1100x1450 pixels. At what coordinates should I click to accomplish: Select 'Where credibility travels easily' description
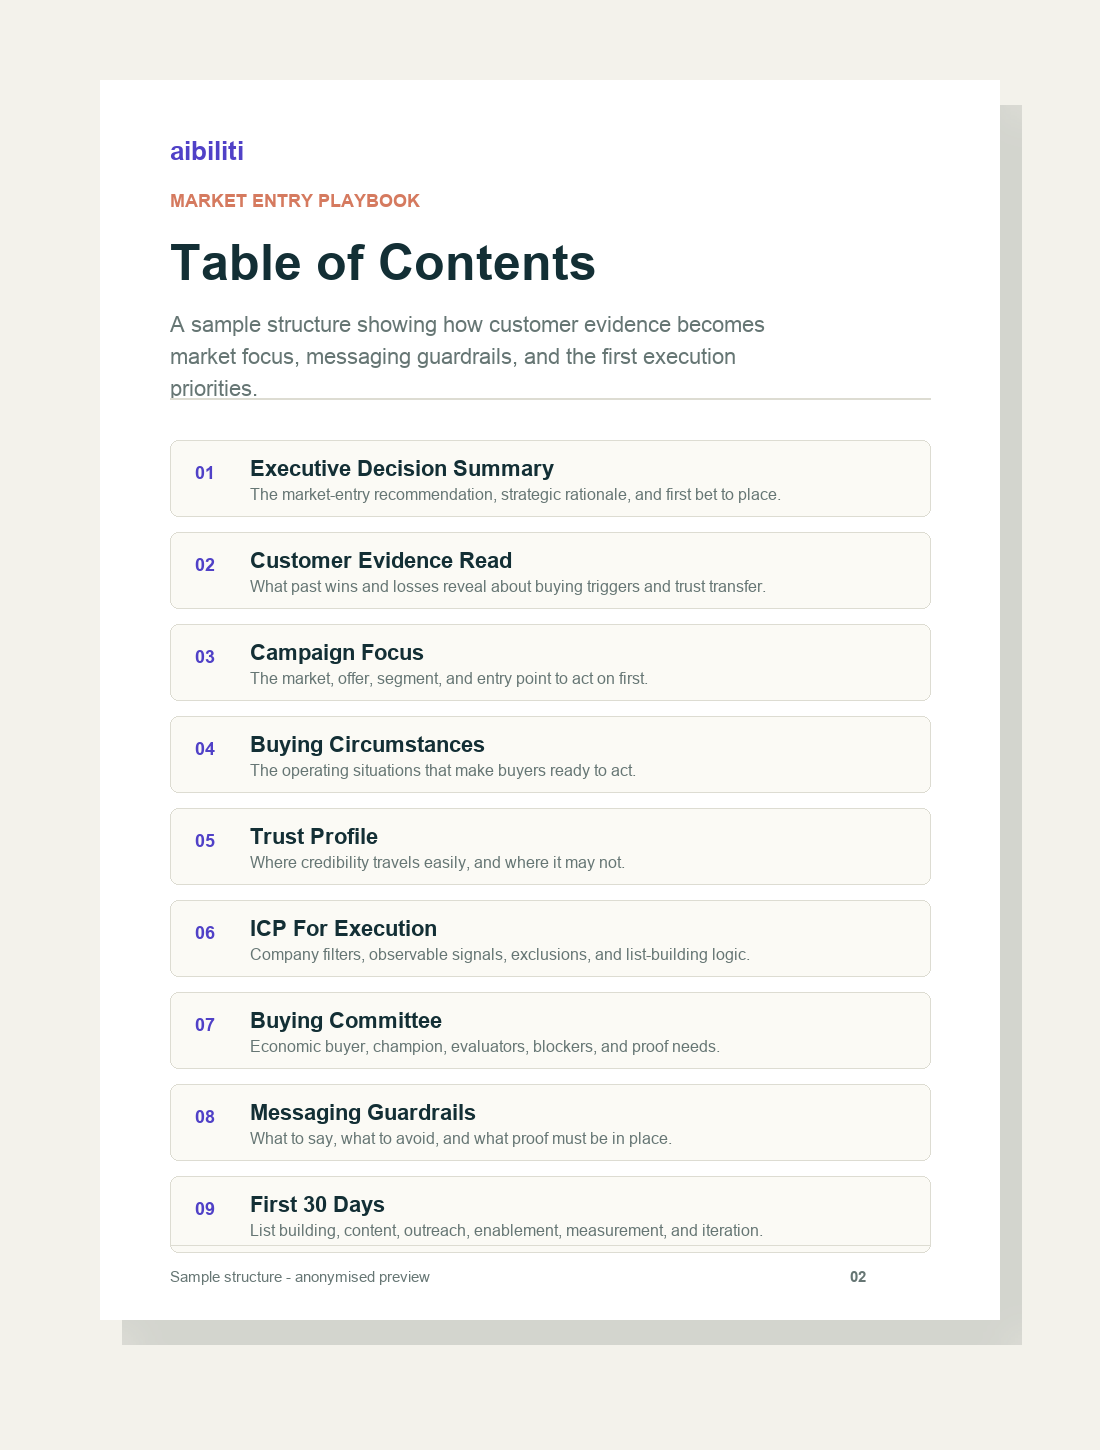pos(437,863)
